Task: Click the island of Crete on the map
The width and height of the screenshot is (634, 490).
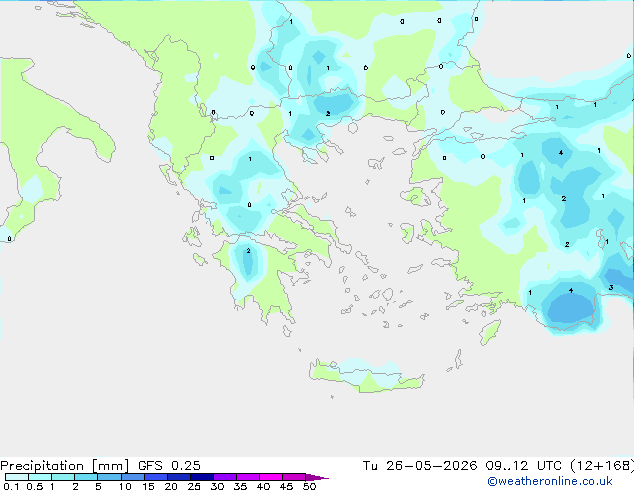Action: tap(366, 375)
